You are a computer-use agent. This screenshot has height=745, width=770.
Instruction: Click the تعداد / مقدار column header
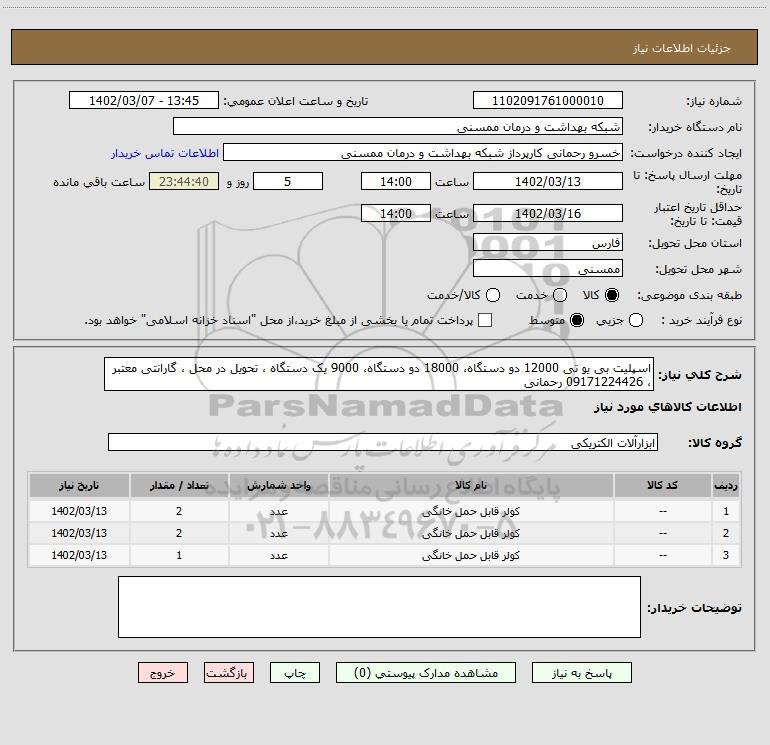pos(179,486)
